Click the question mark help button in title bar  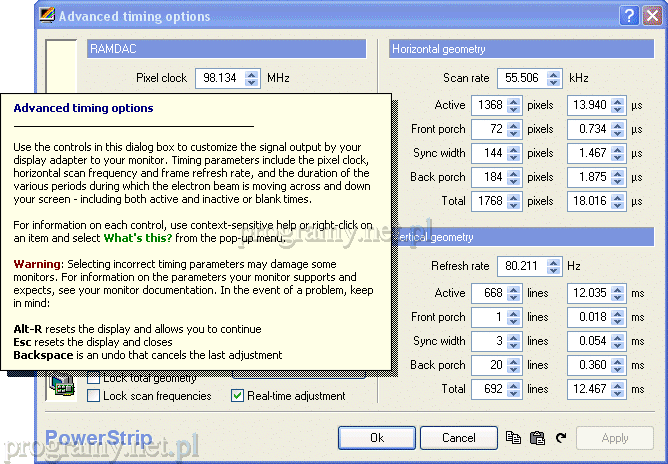click(628, 16)
